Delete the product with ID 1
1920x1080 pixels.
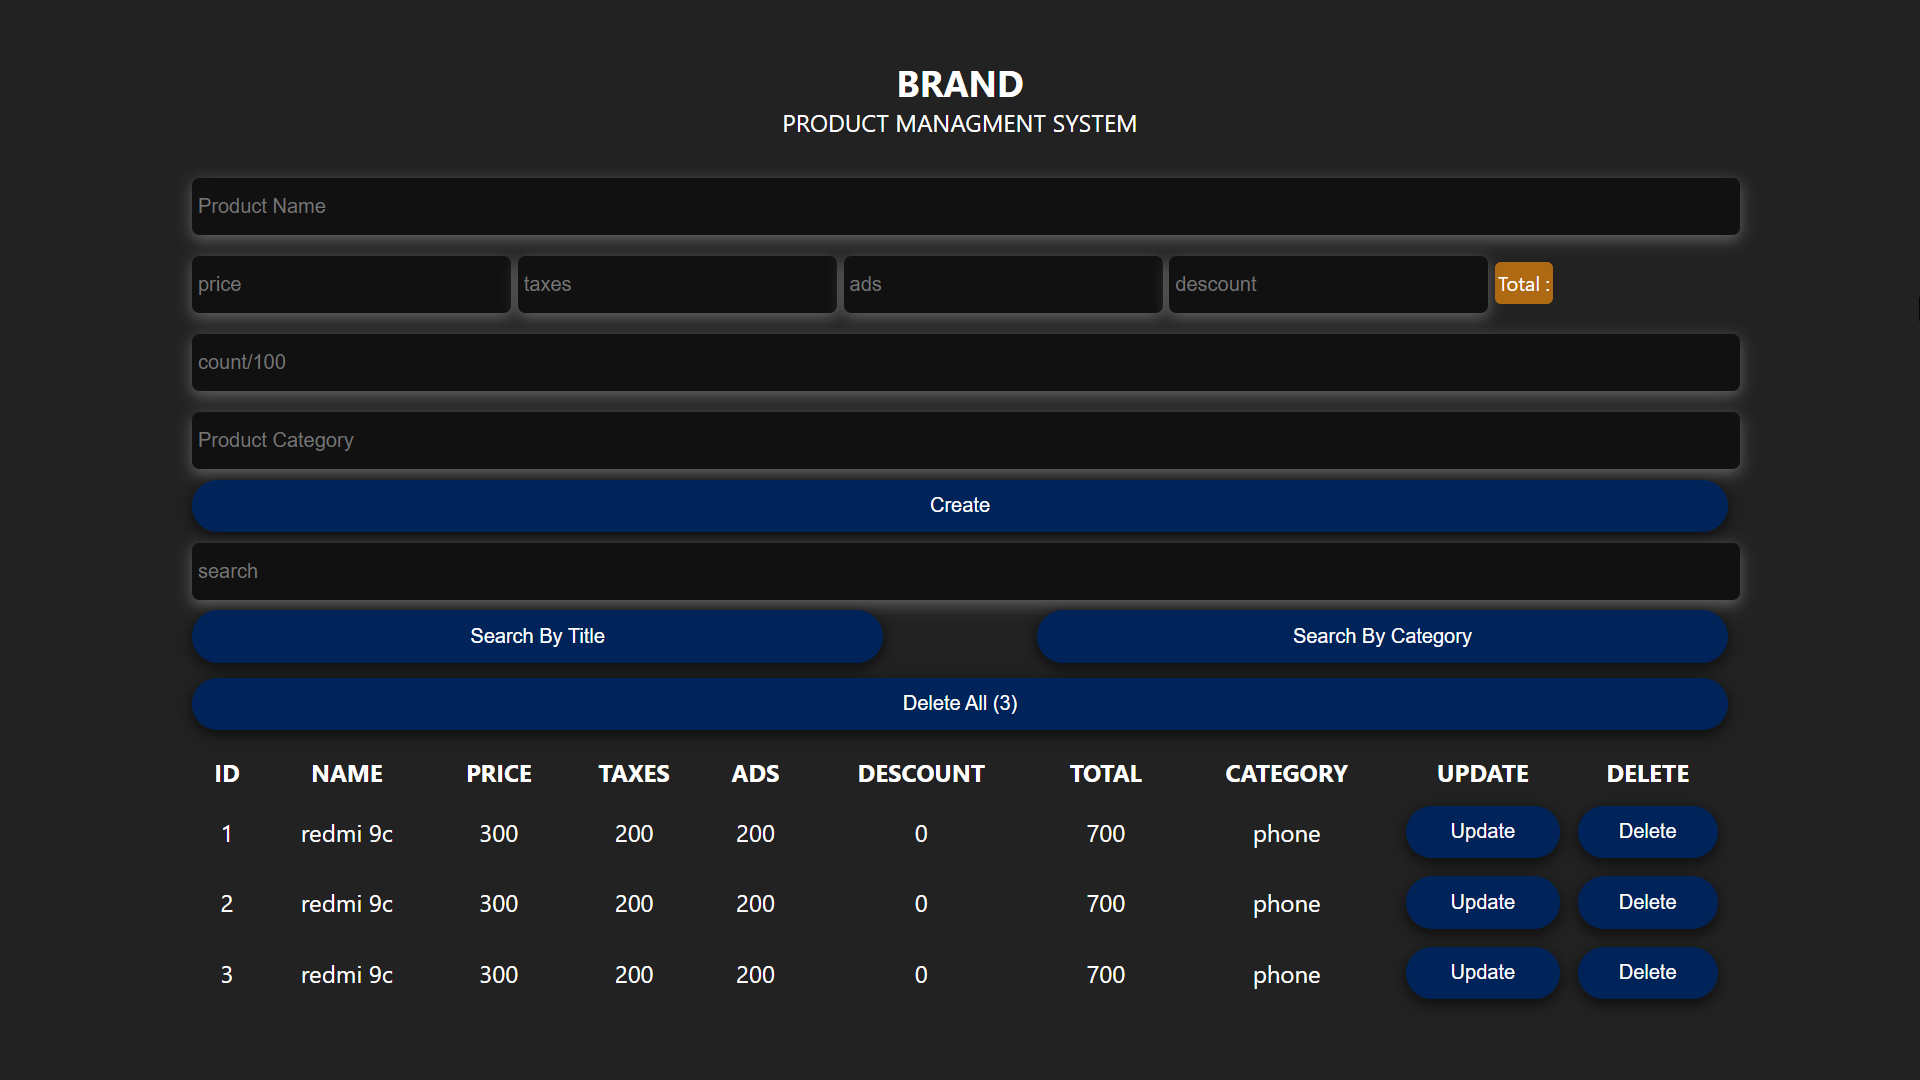point(1647,832)
